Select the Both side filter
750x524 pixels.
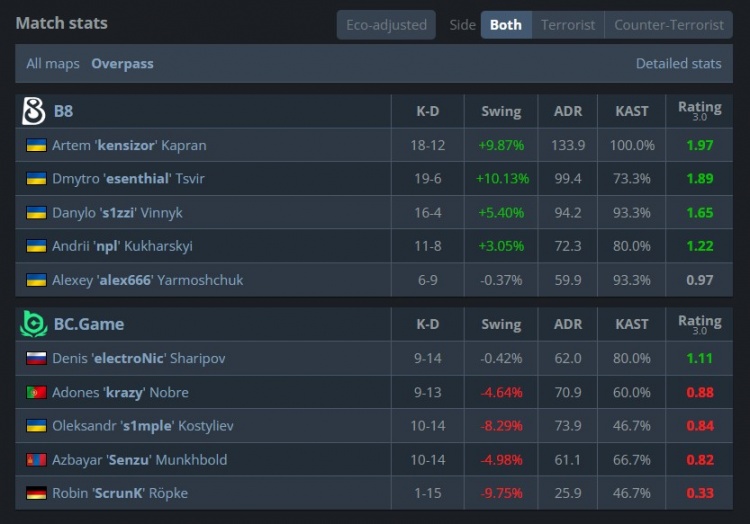pyautogui.click(x=506, y=25)
